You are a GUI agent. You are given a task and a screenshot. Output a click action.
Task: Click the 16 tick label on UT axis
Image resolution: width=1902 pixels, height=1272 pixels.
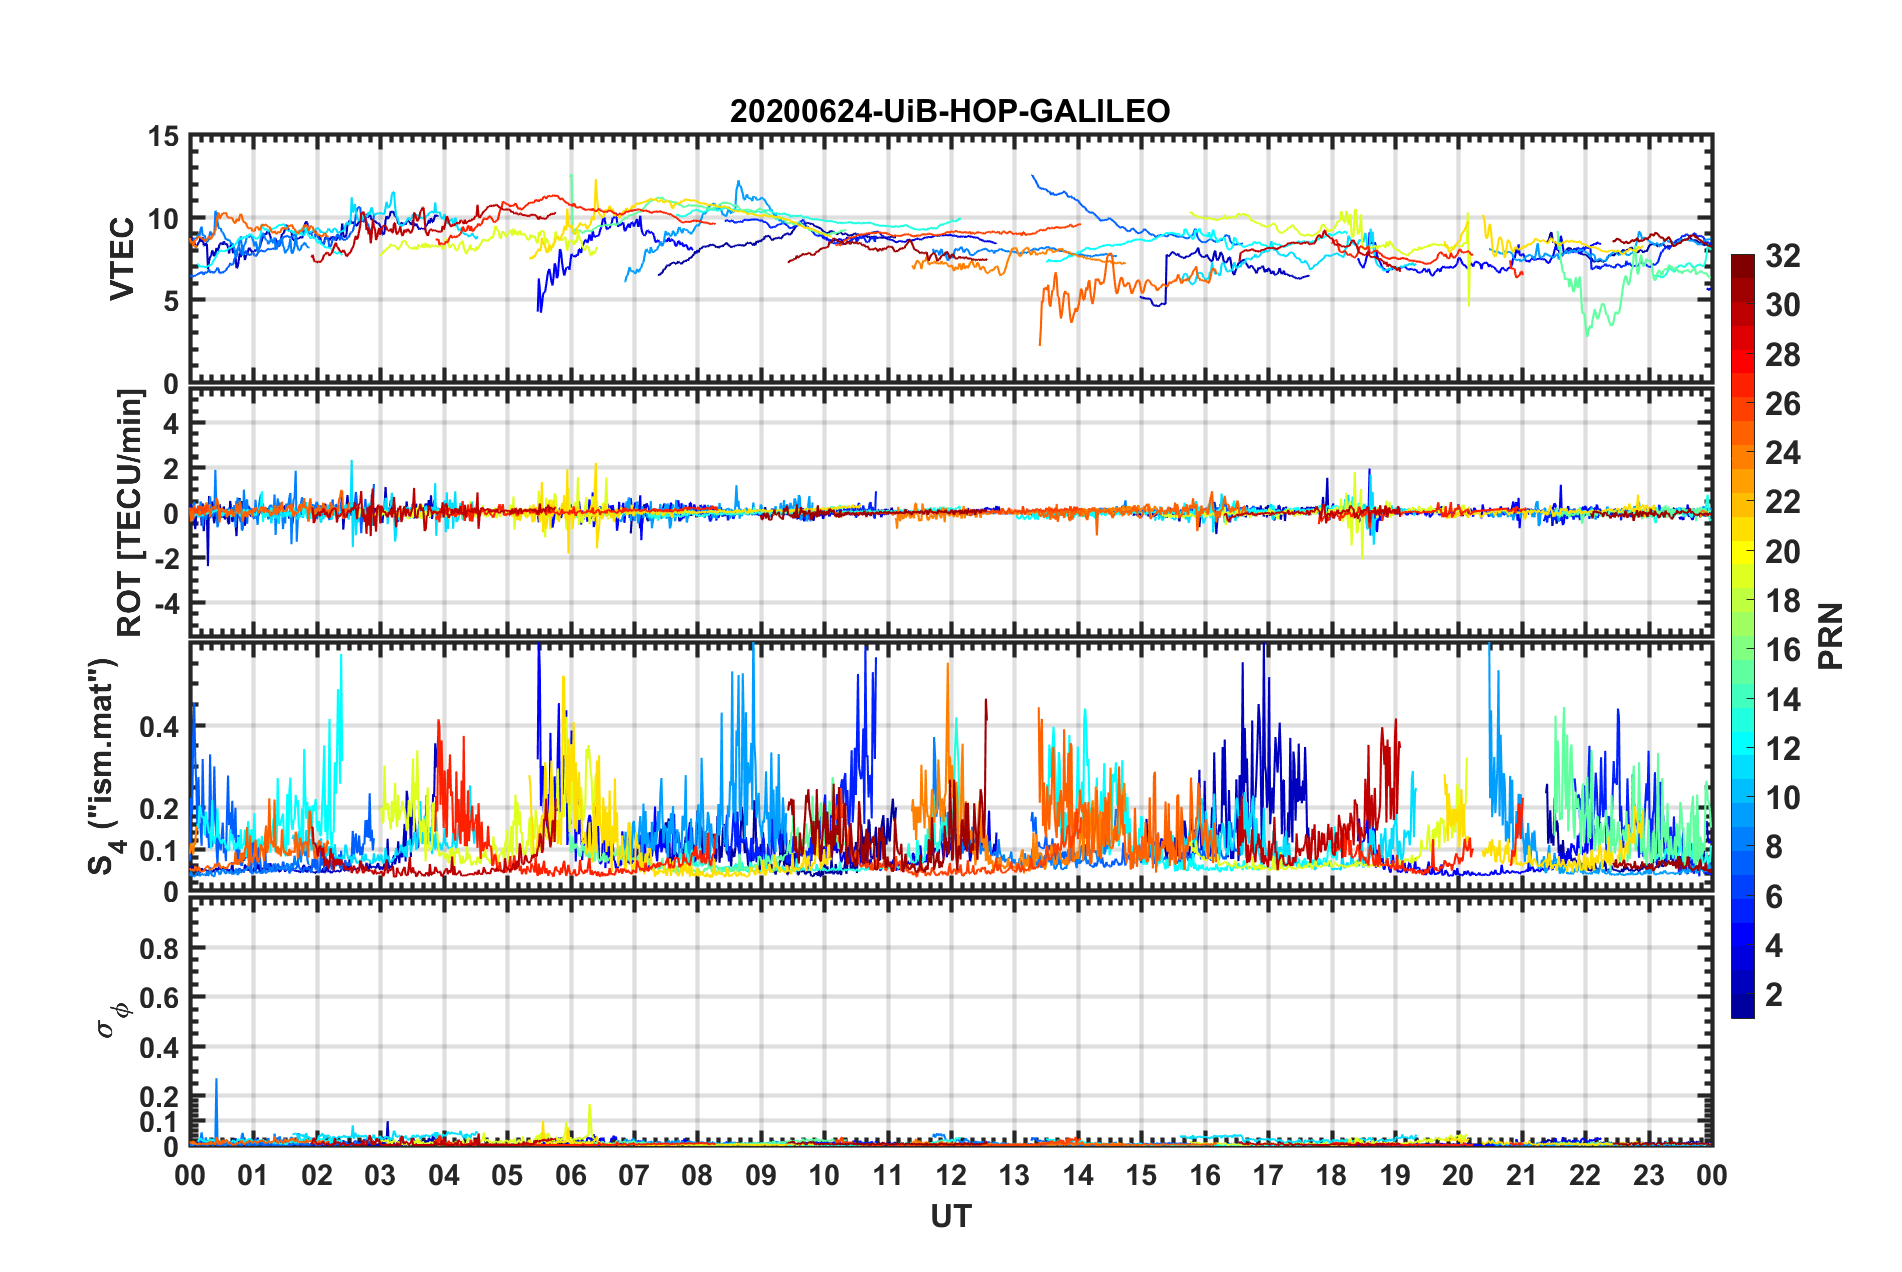(1205, 1175)
